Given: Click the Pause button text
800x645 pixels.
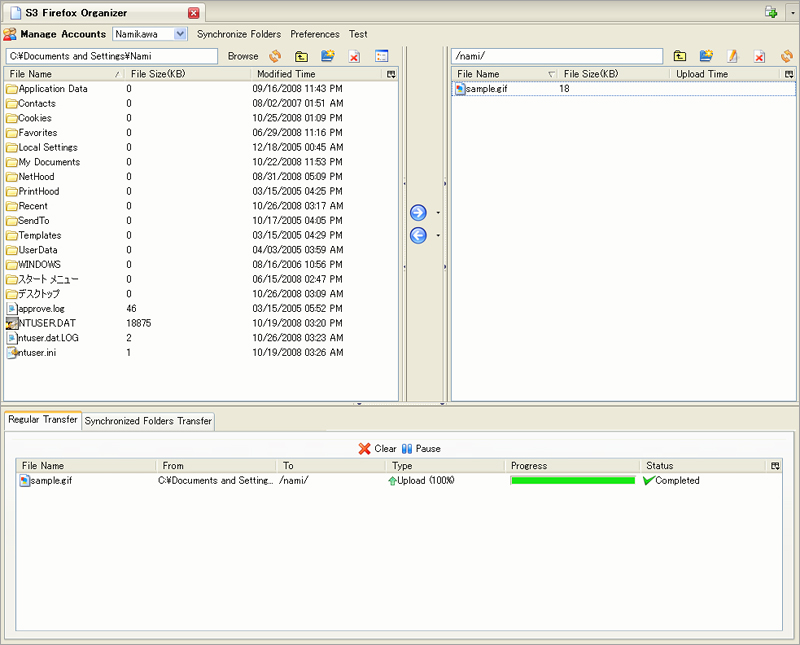Looking at the screenshot, I should pyautogui.click(x=428, y=449).
